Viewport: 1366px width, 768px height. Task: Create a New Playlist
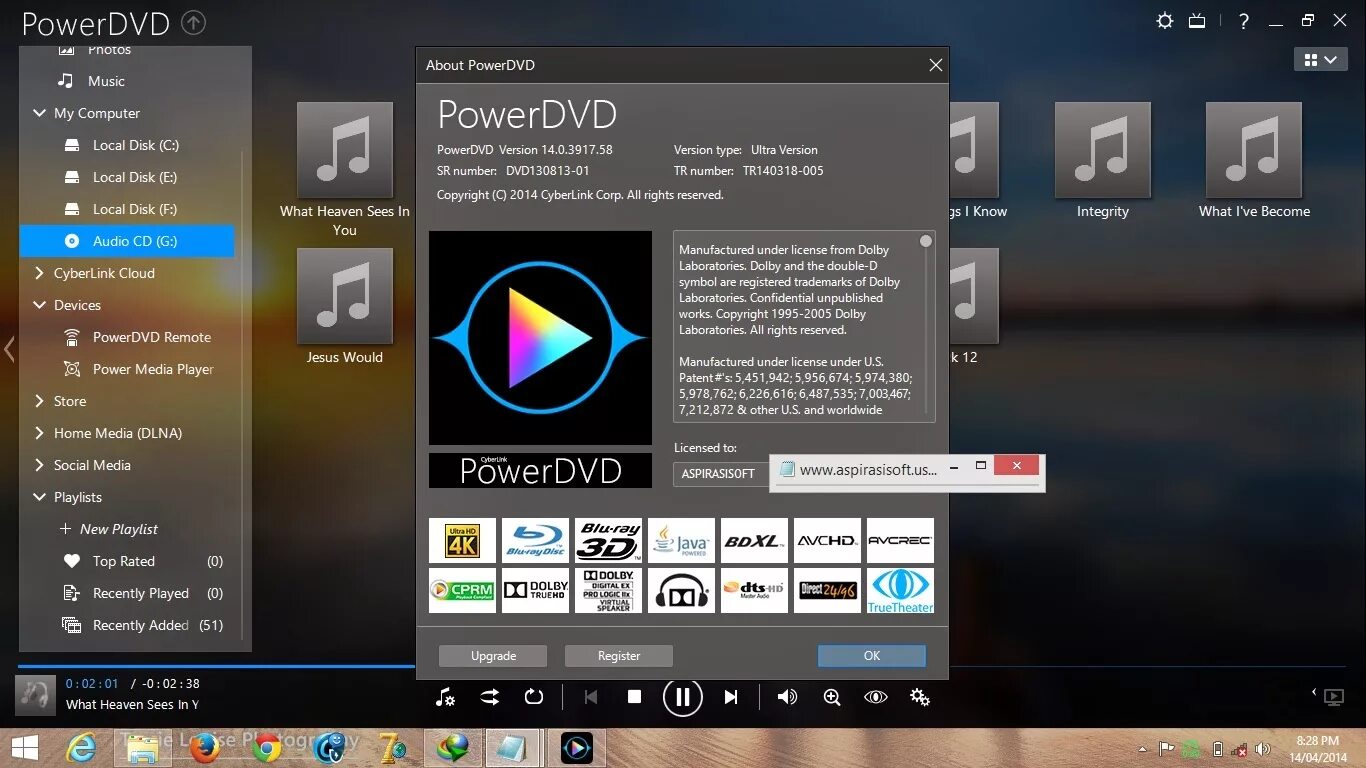108,529
